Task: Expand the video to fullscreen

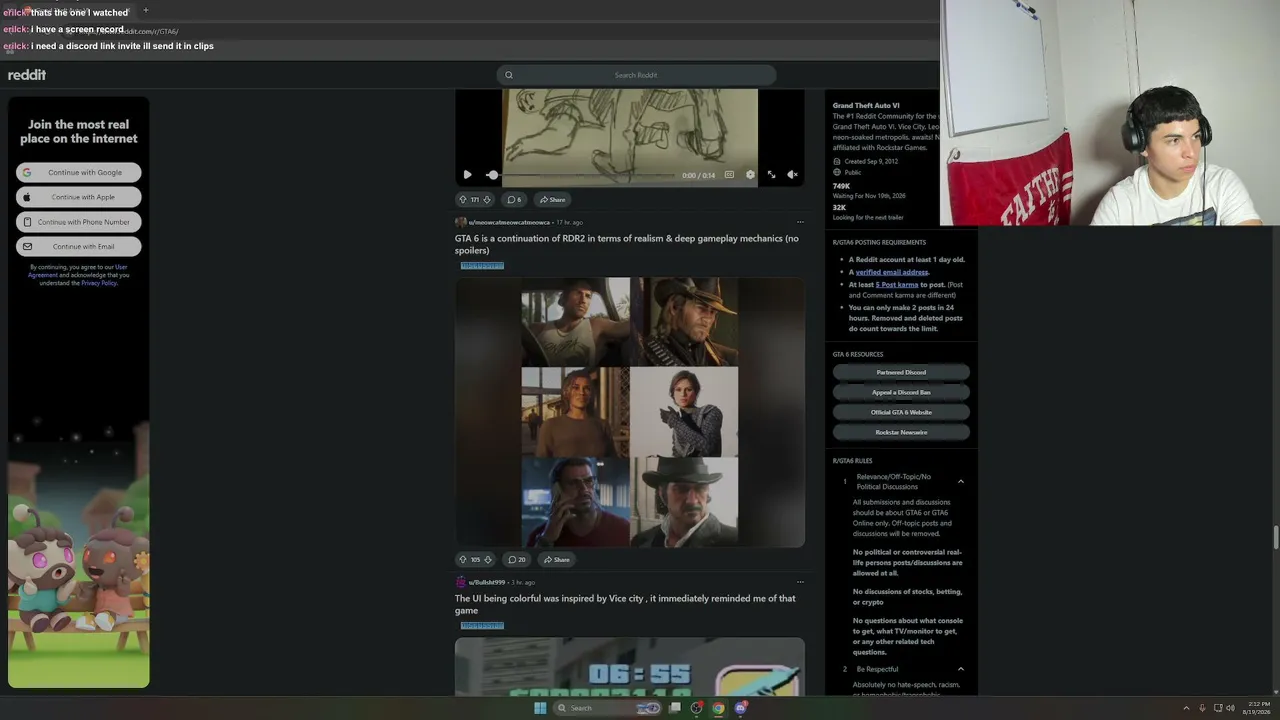Action: (x=771, y=175)
